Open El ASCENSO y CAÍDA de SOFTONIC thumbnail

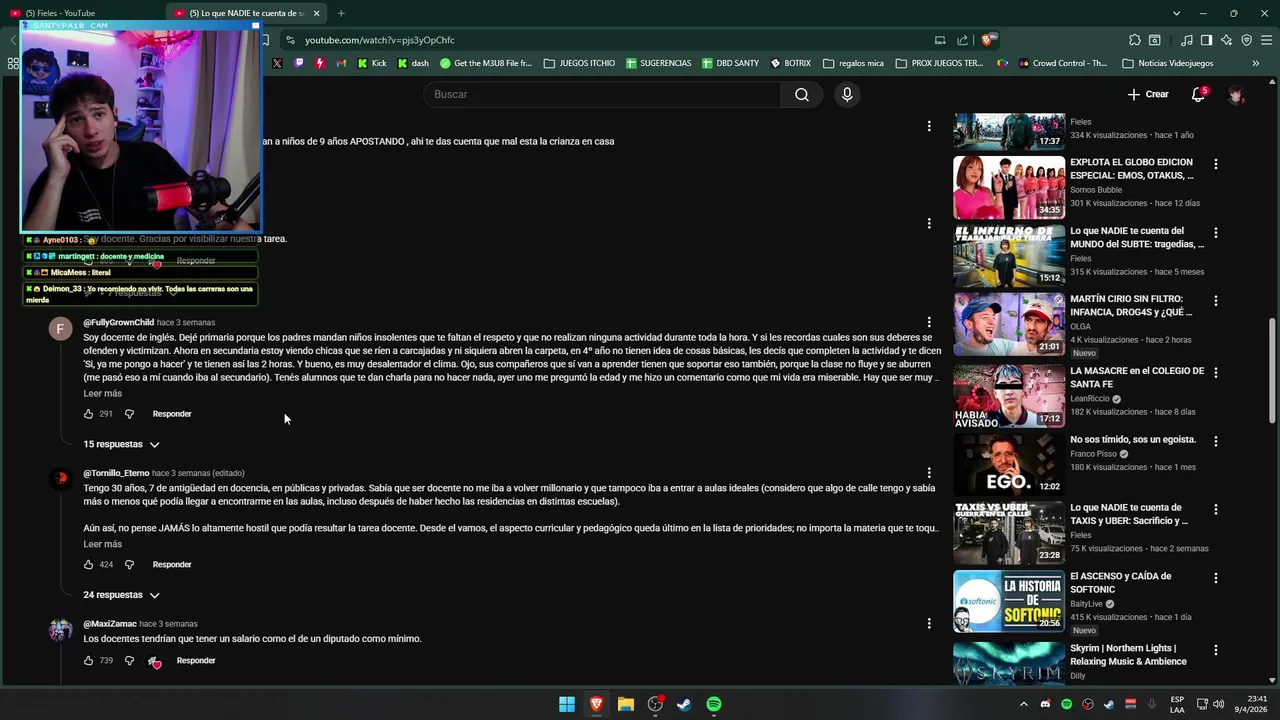(1009, 601)
